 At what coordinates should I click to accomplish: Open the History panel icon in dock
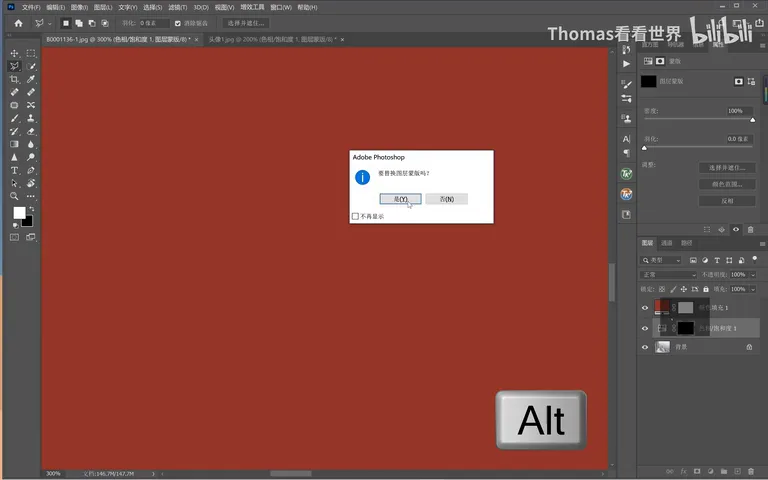(626, 49)
